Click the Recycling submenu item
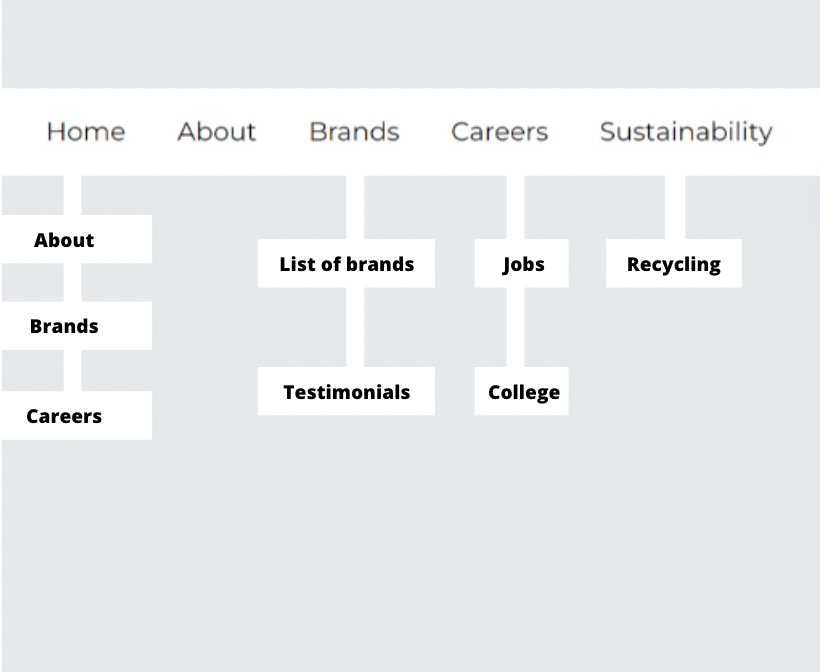 tap(673, 264)
